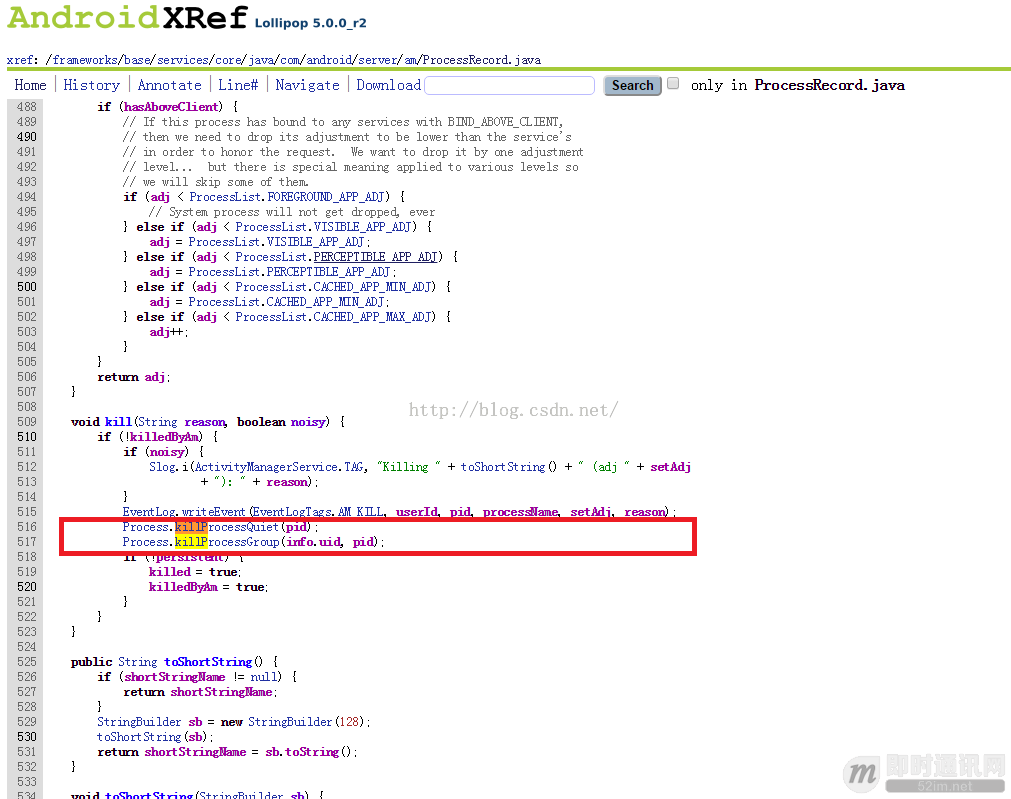The height and width of the screenshot is (799, 1011).
Task: Open 'services' in xref breadcrumb path
Action: (x=182, y=60)
